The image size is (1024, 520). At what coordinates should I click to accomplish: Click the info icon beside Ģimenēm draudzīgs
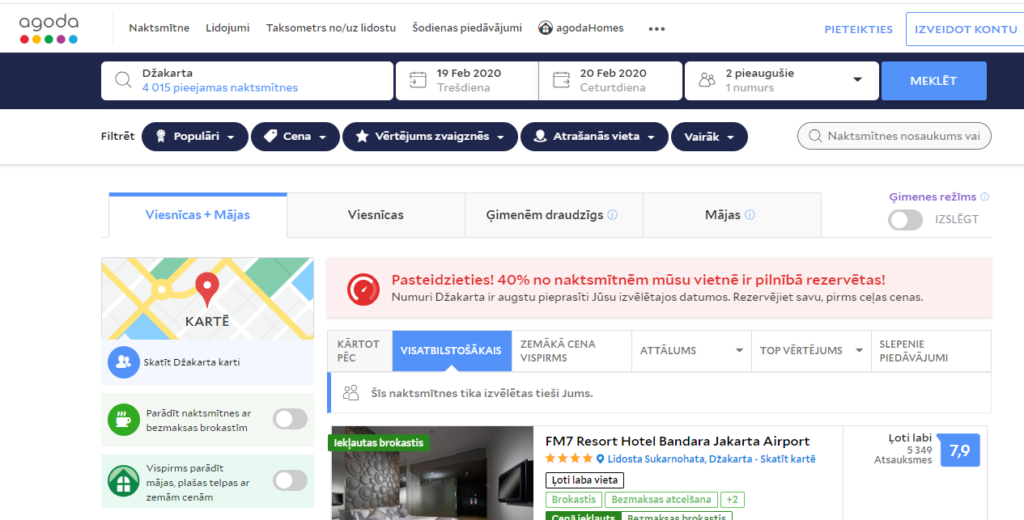click(613, 215)
